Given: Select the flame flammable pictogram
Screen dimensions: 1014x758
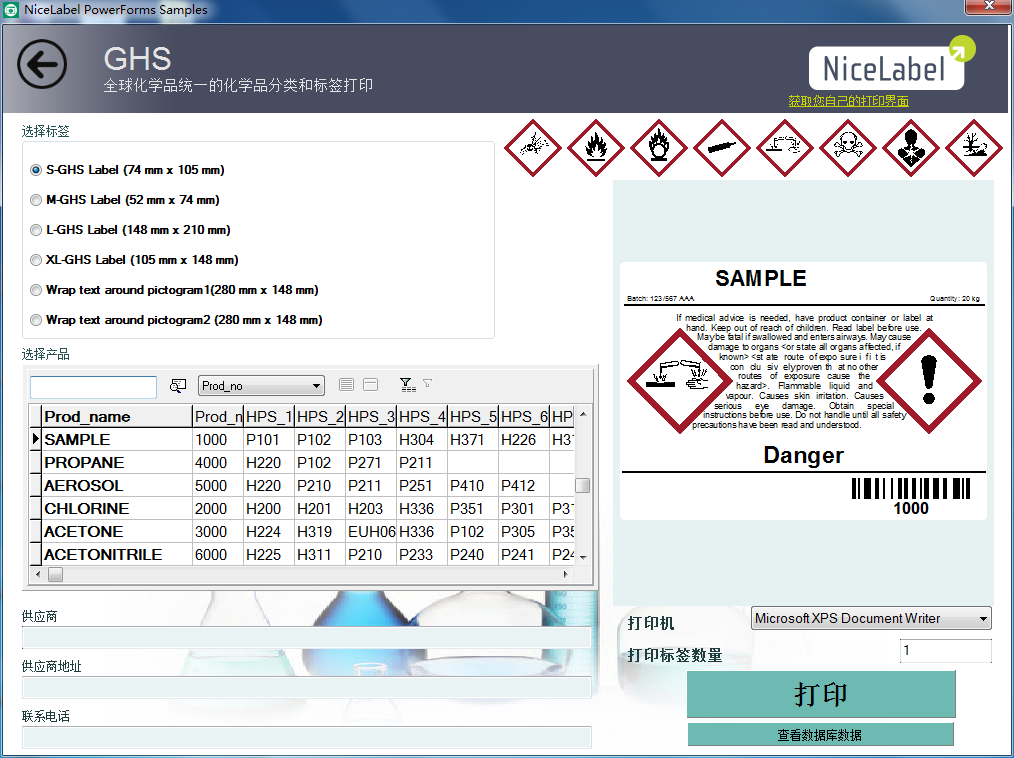Looking at the screenshot, I should pos(596,148).
